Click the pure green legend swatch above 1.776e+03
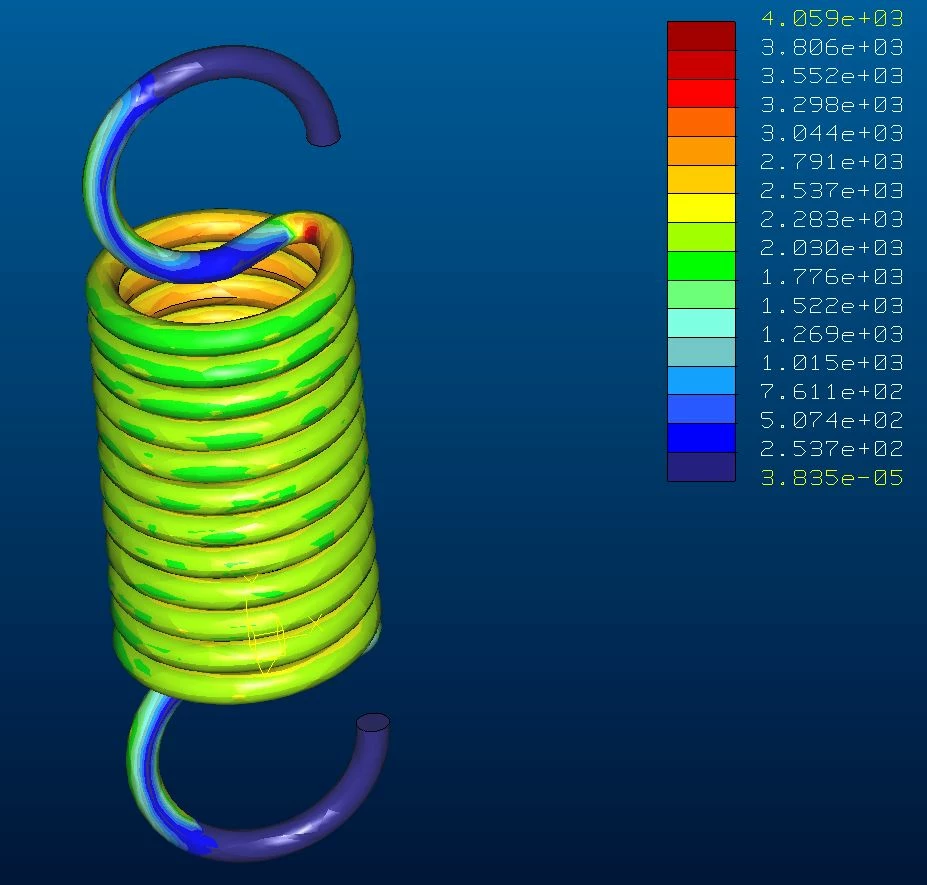 (x=701, y=265)
